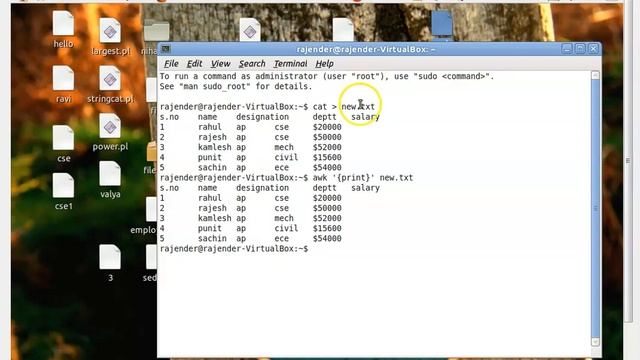Click "See man sudo_root for details" line
The height and width of the screenshot is (360, 640).
pos(236,87)
